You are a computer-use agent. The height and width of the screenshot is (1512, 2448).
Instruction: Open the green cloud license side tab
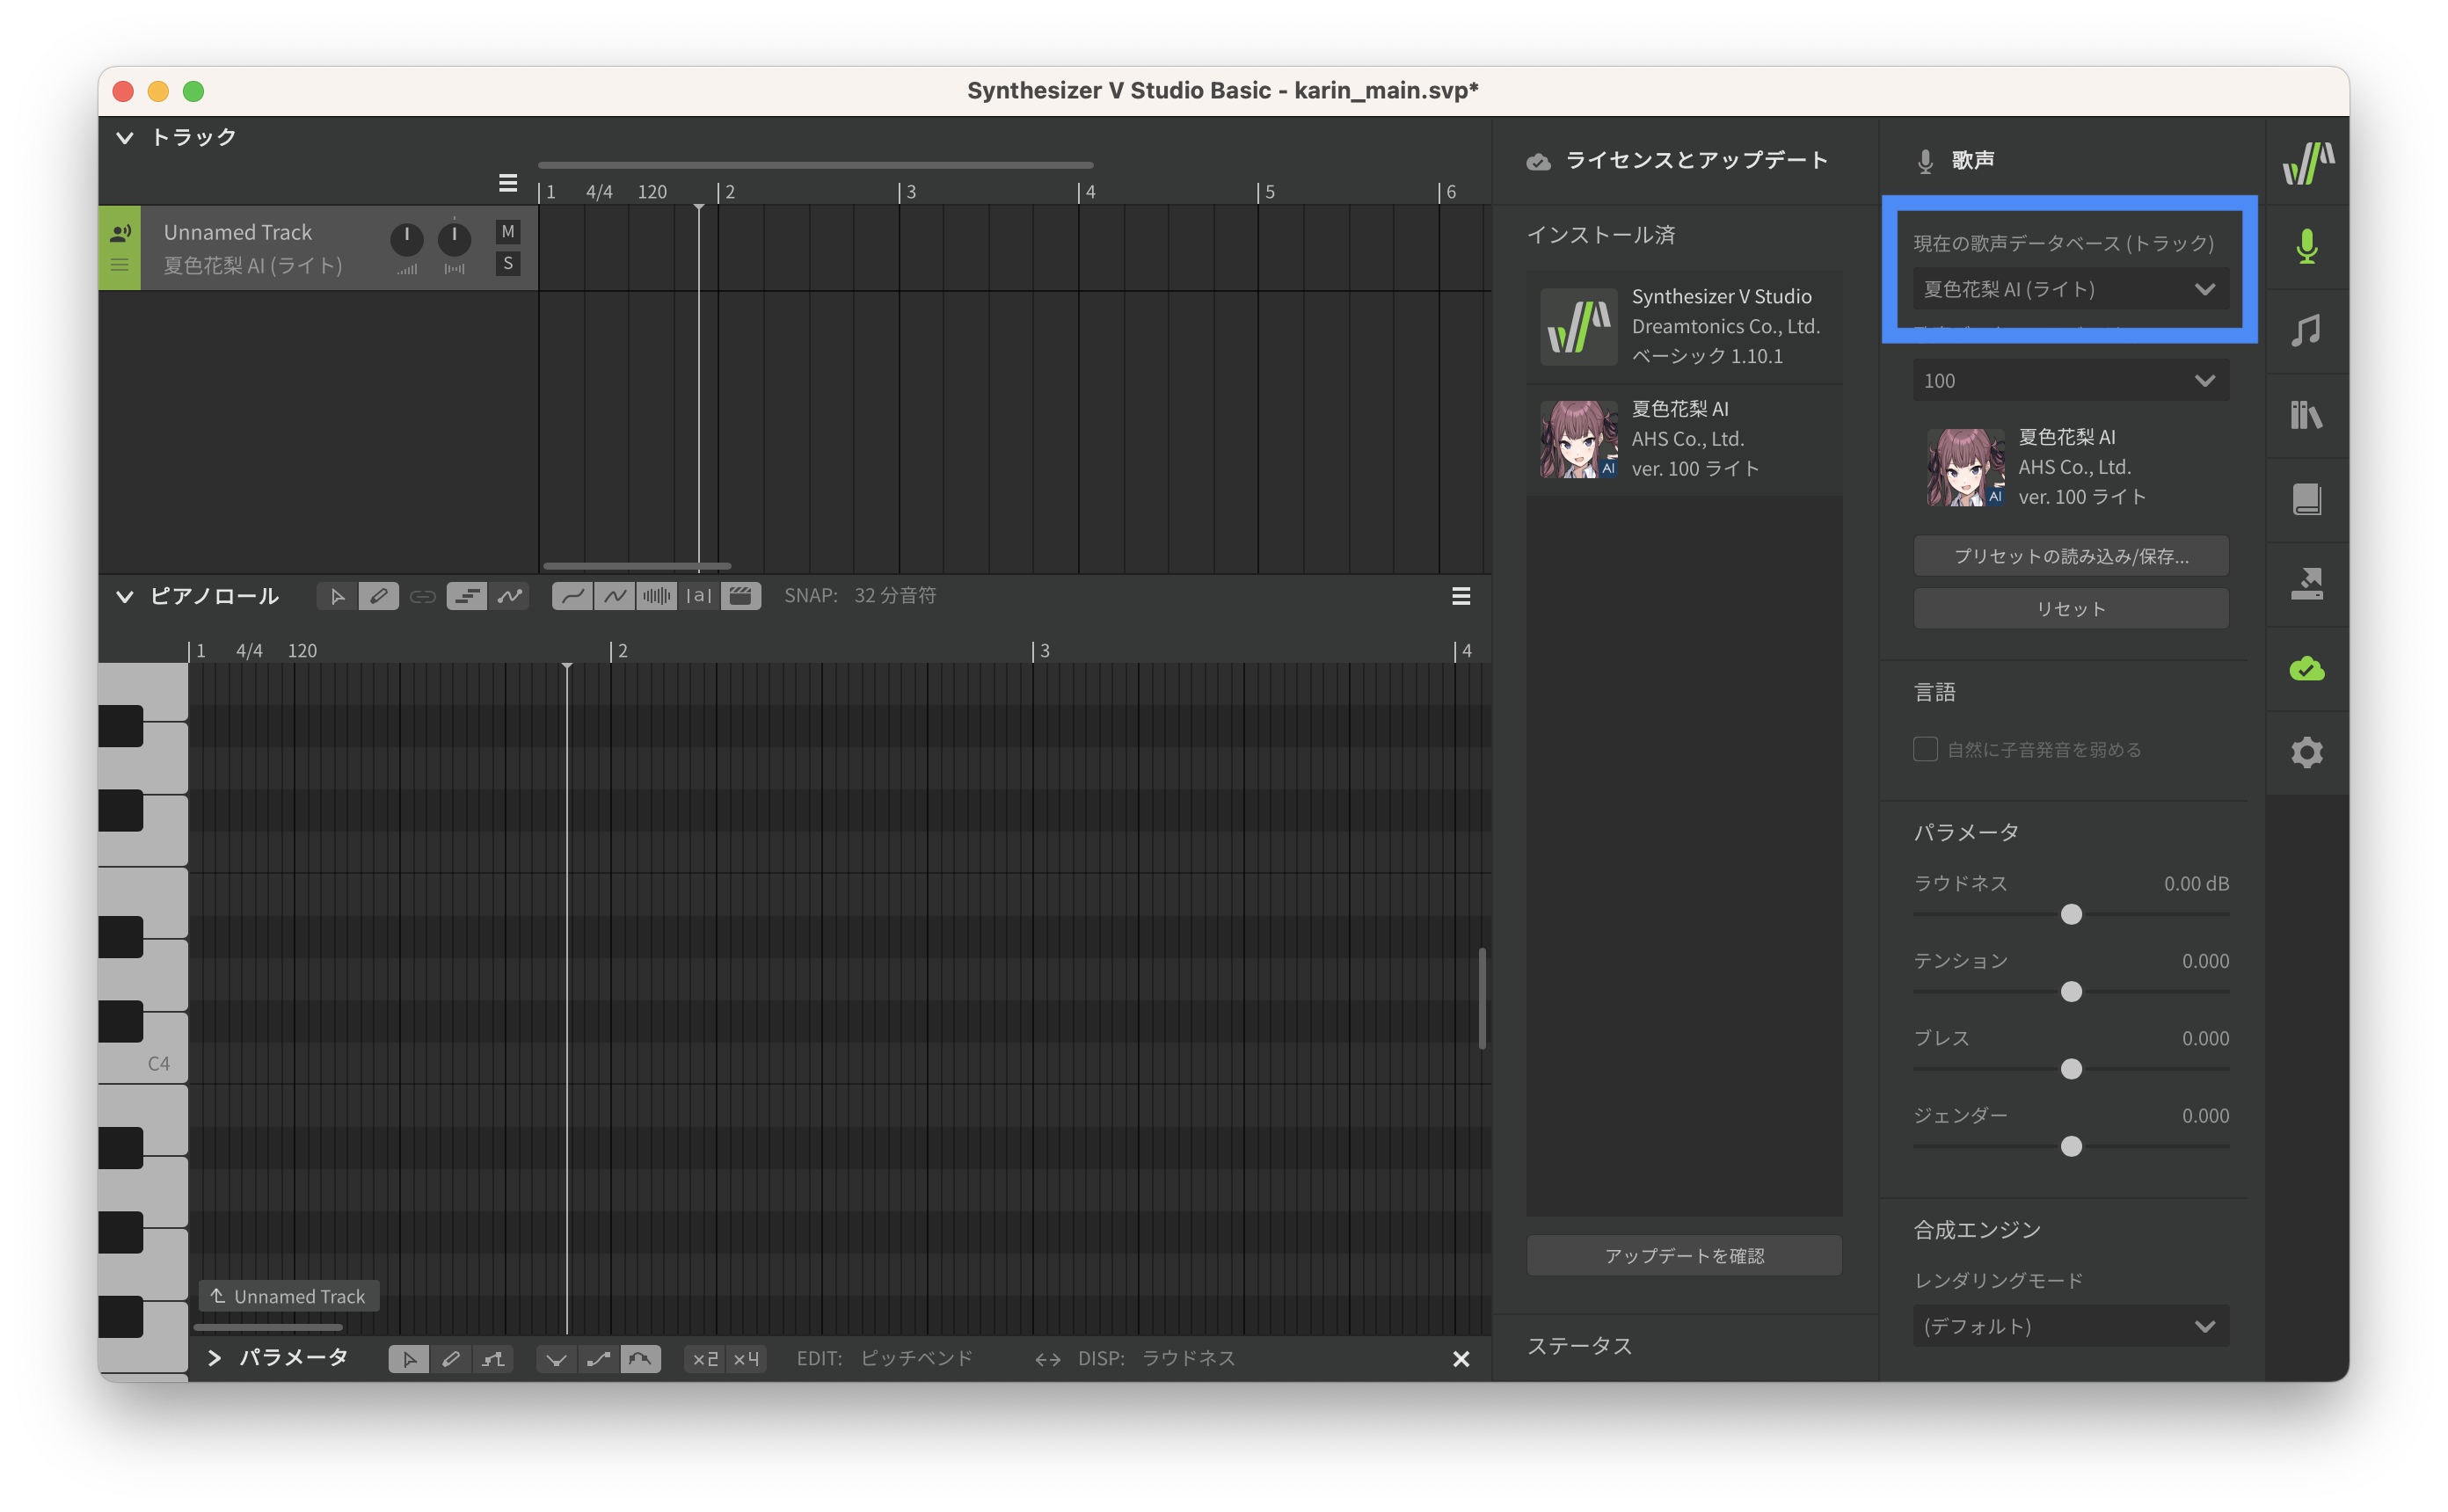[2307, 668]
